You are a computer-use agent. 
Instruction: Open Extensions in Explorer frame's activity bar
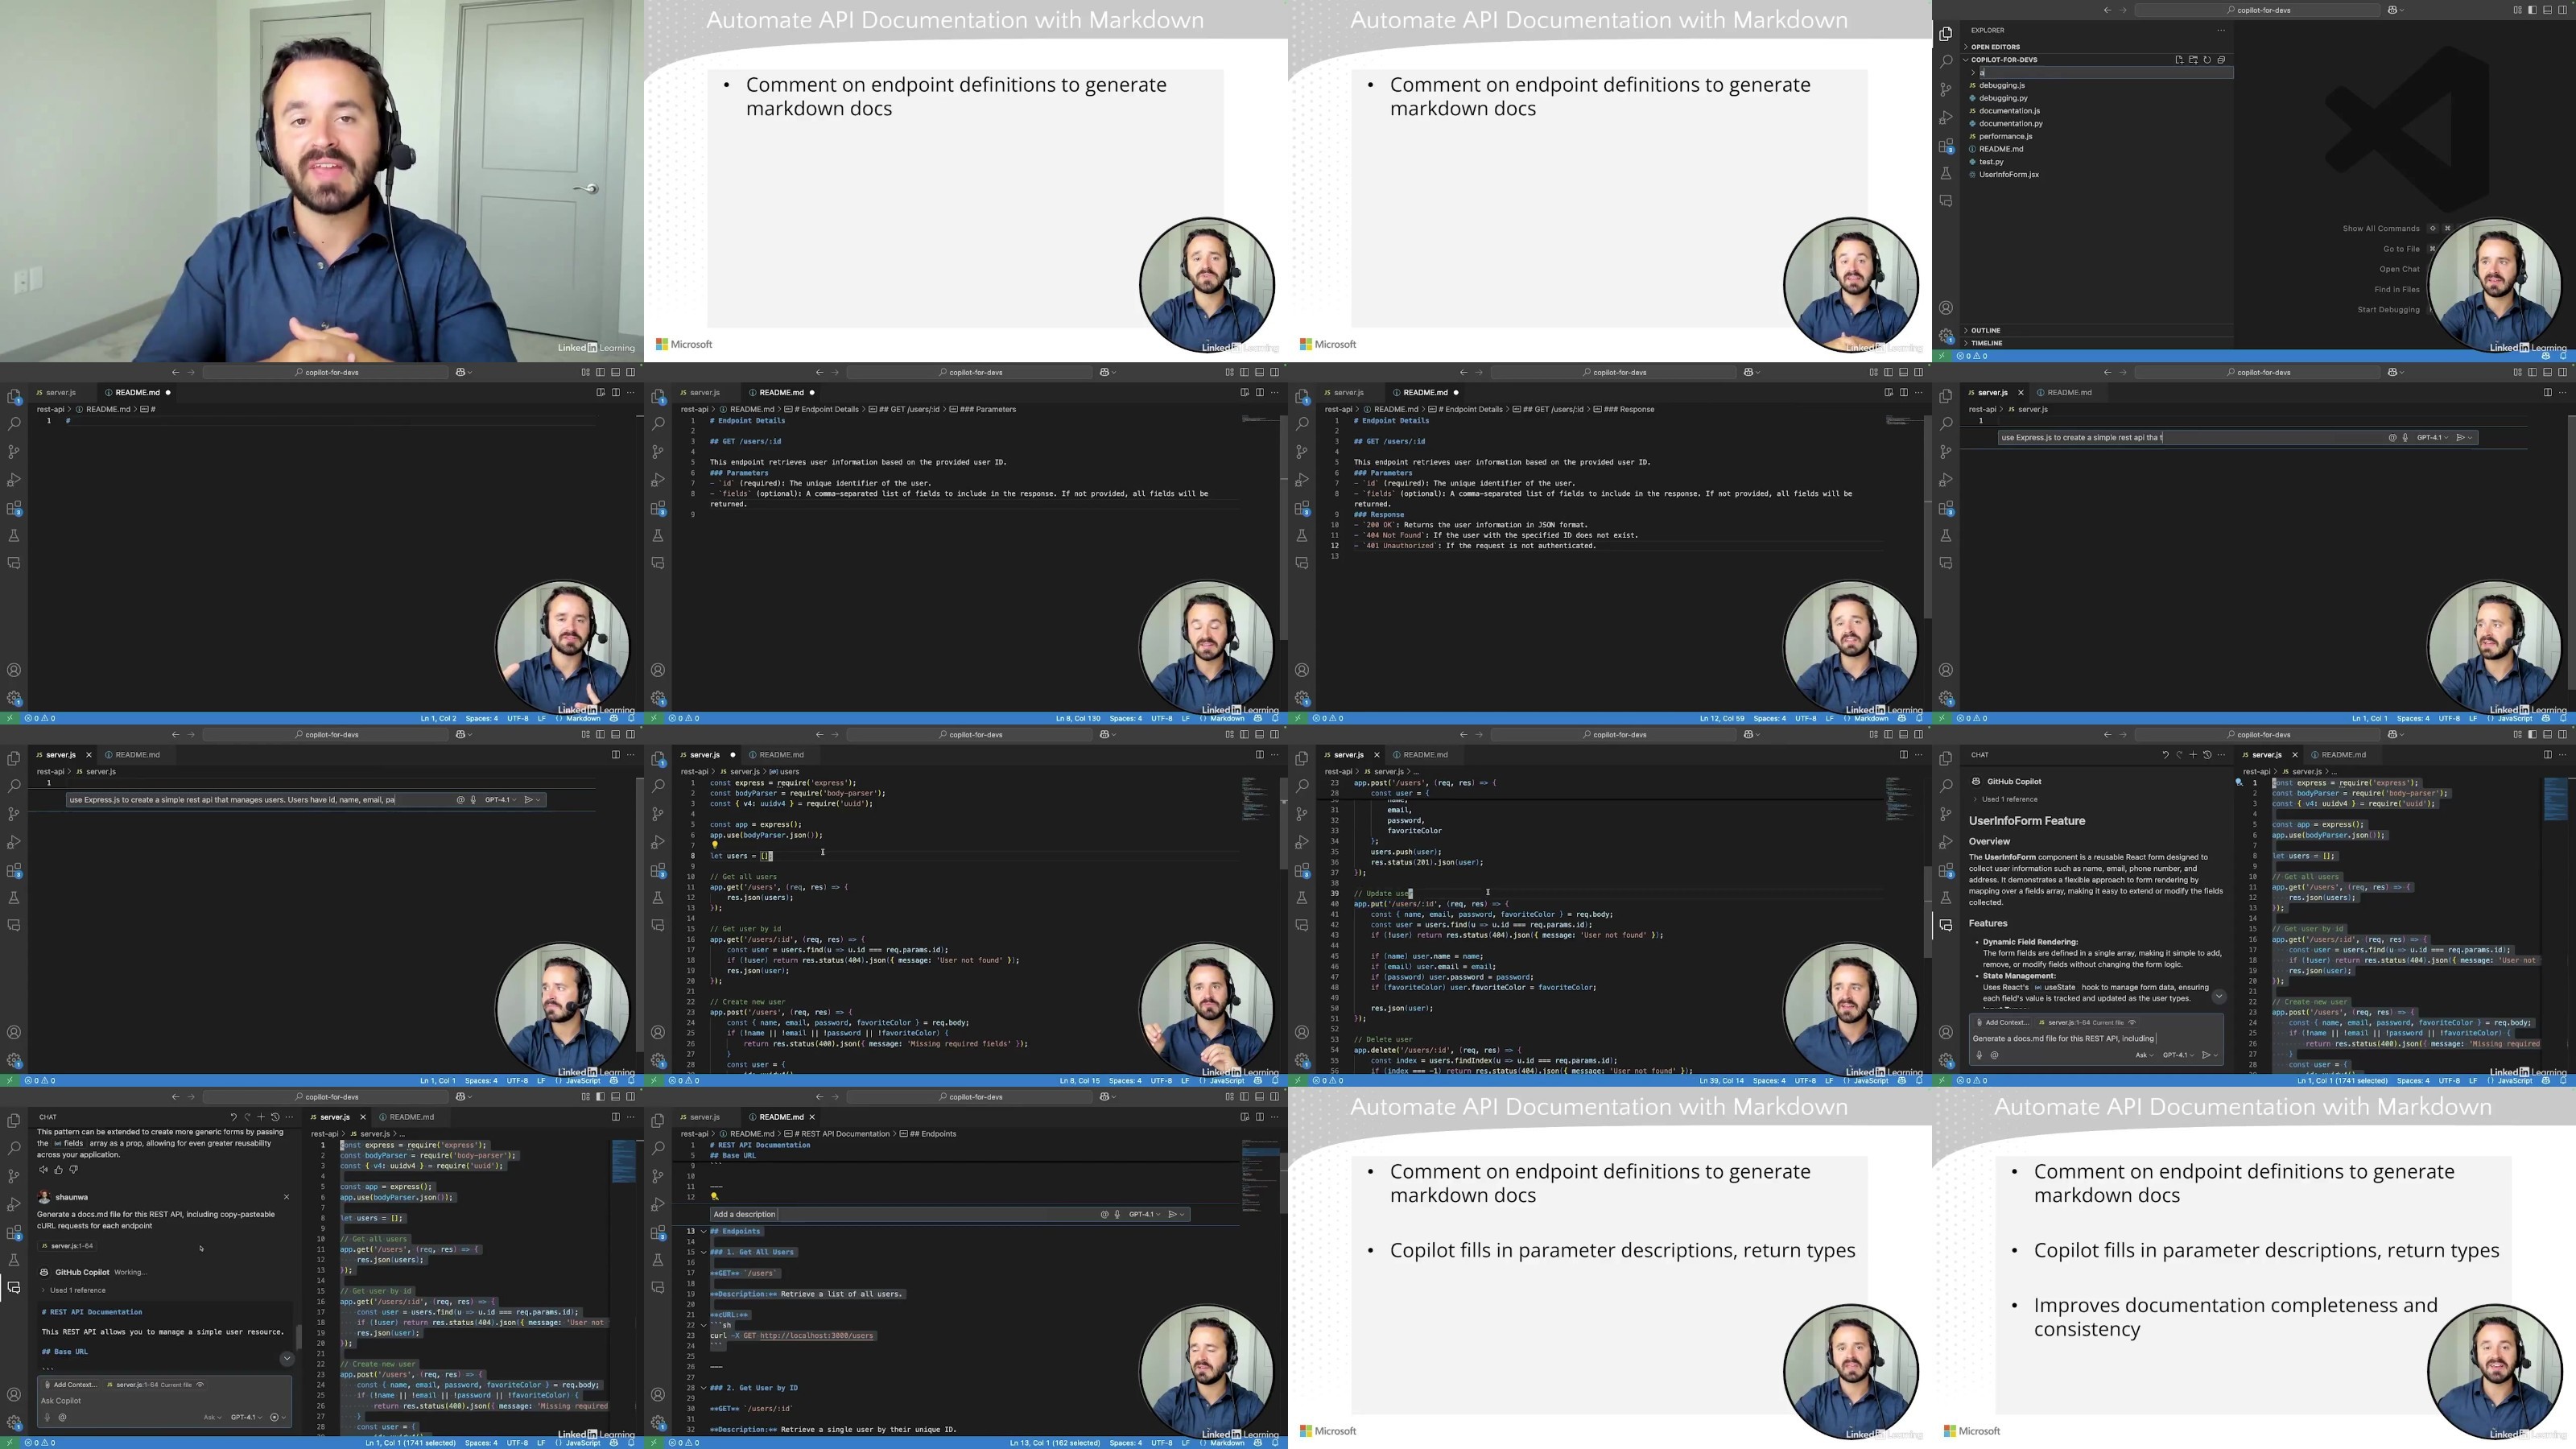click(1946, 146)
